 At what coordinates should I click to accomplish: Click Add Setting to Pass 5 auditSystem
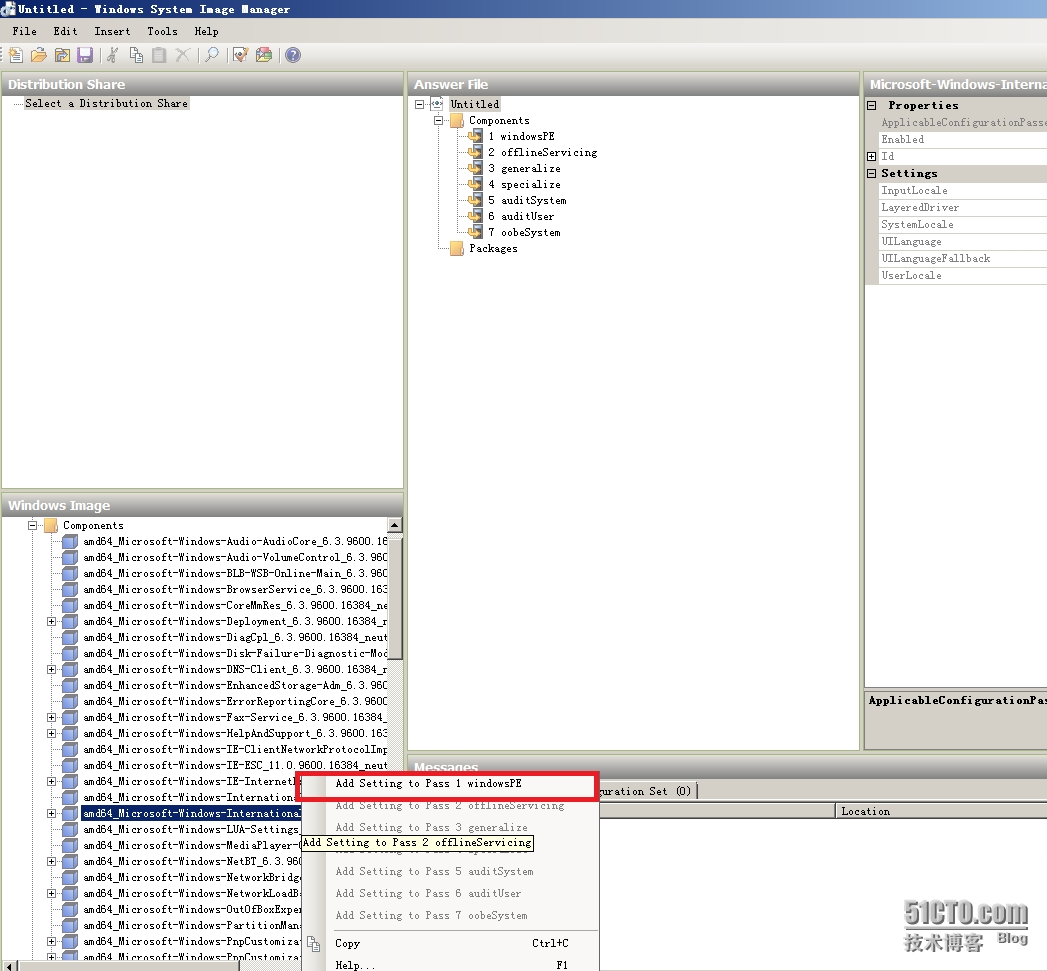[x=451, y=871]
